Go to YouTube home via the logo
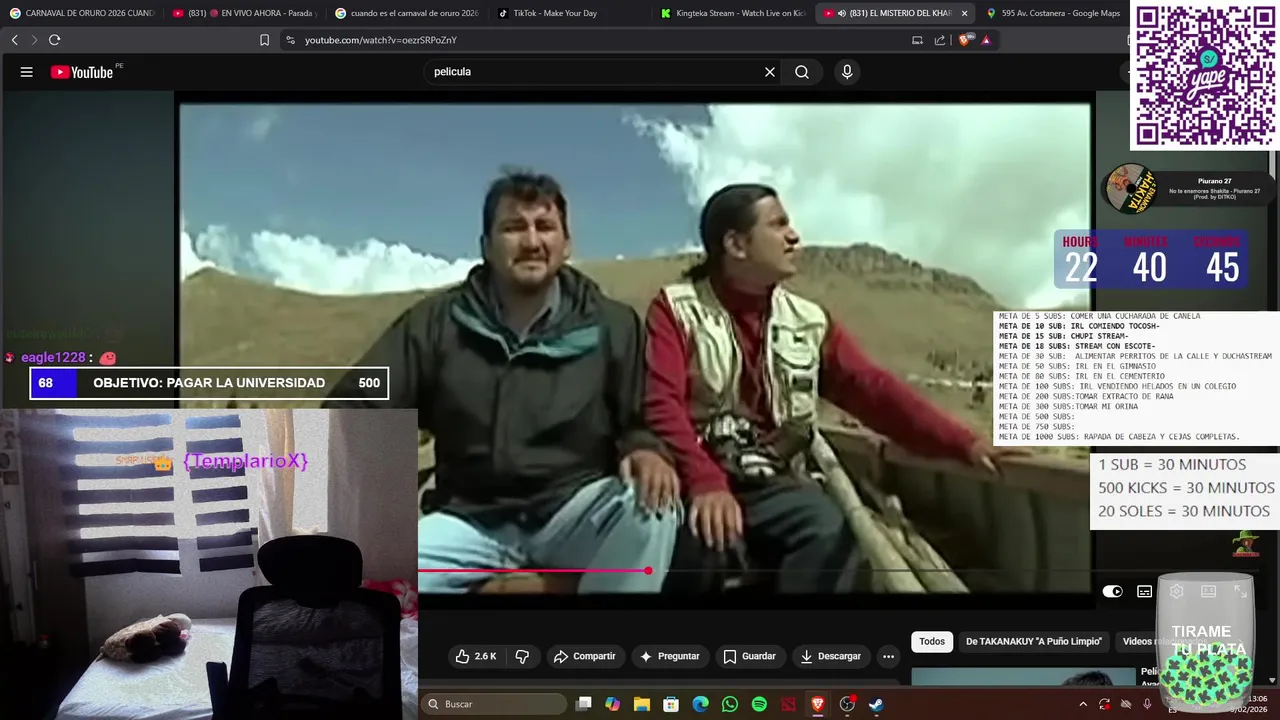The image size is (1280, 720). coord(82,72)
